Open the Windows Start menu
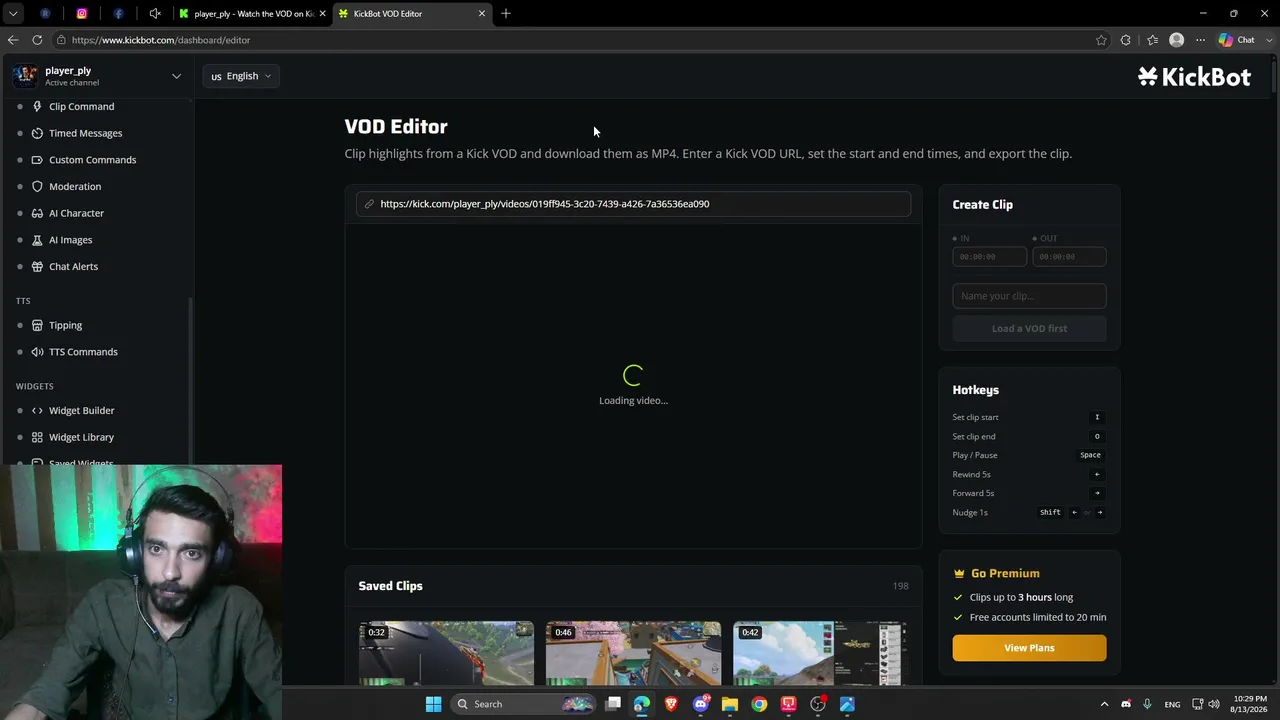The width and height of the screenshot is (1280, 720). click(x=434, y=704)
